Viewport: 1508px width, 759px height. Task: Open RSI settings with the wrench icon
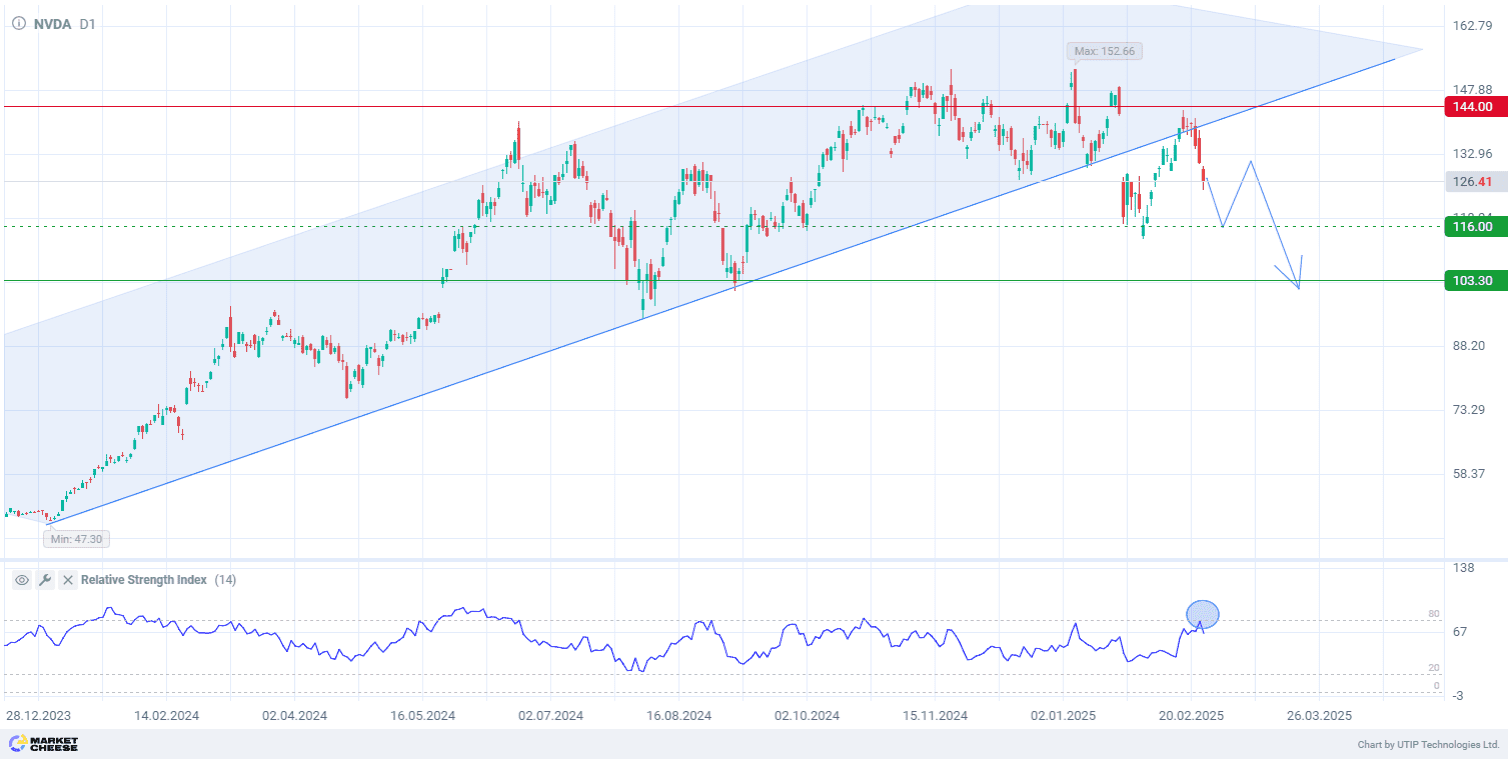click(45, 580)
